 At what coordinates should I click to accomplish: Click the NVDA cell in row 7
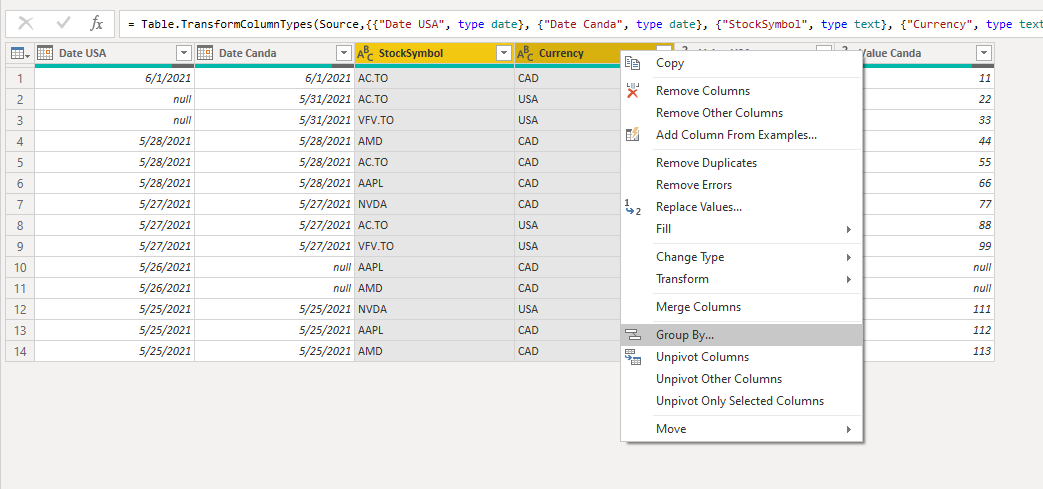click(x=435, y=204)
